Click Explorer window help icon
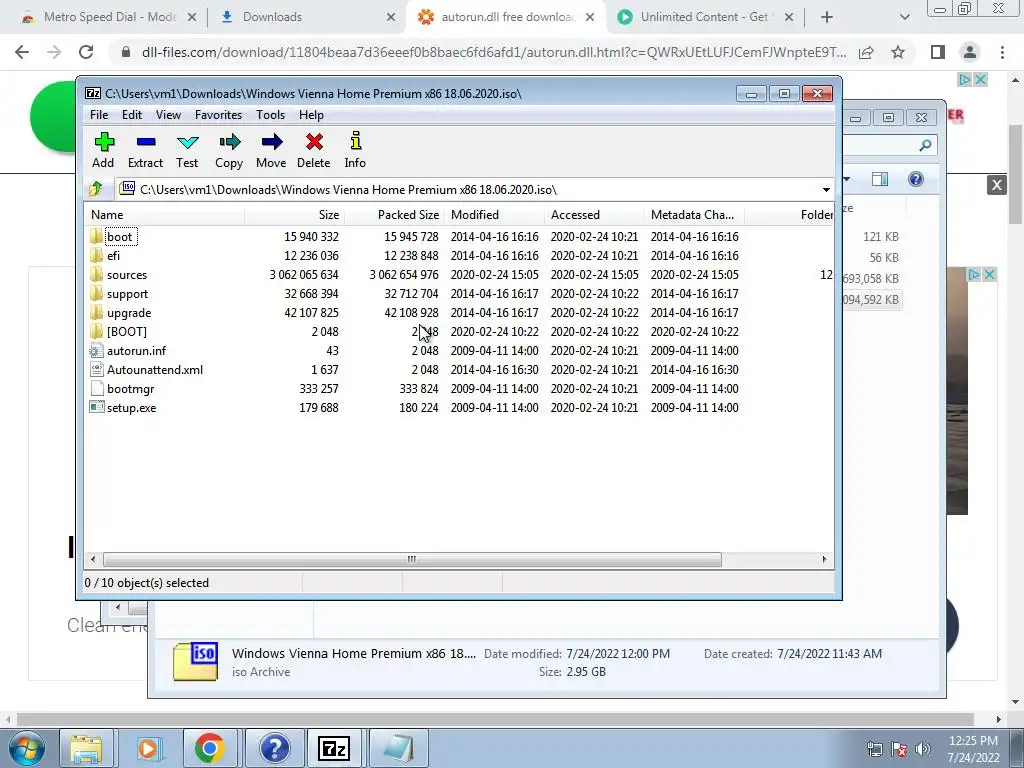The height and width of the screenshot is (768, 1024). [916, 179]
